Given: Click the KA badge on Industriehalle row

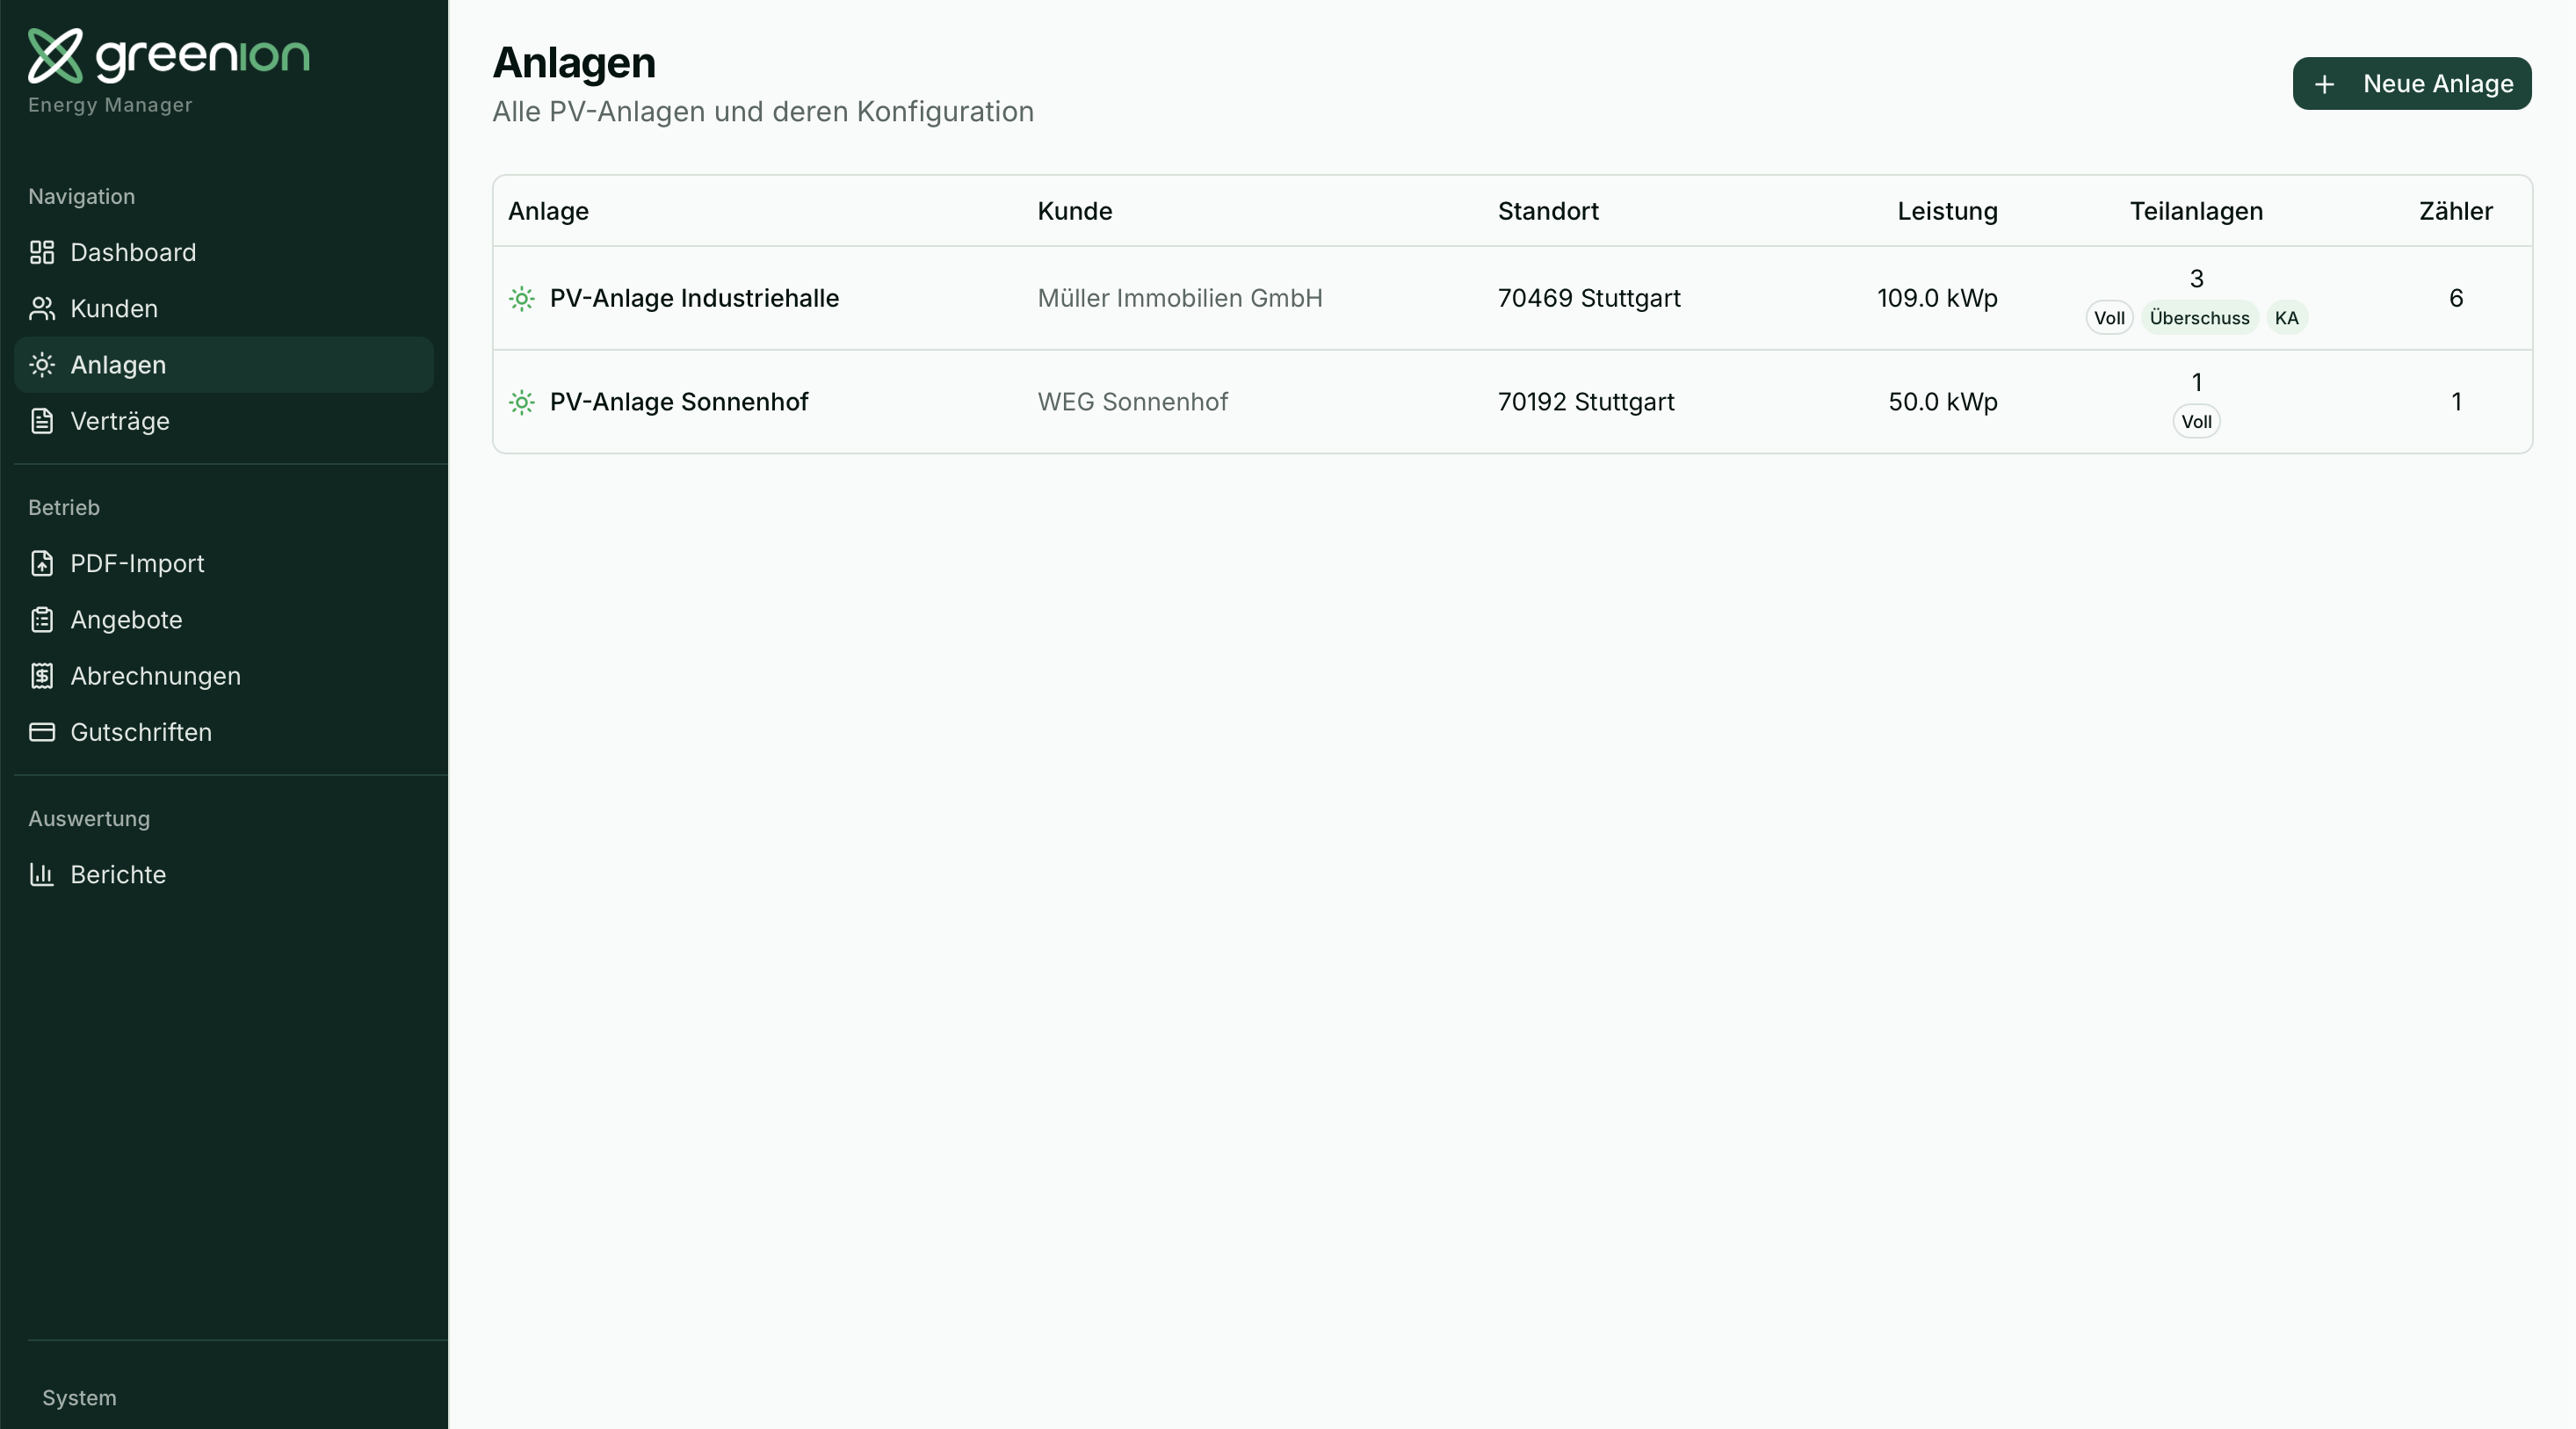Looking at the screenshot, I should point(2288,317).
